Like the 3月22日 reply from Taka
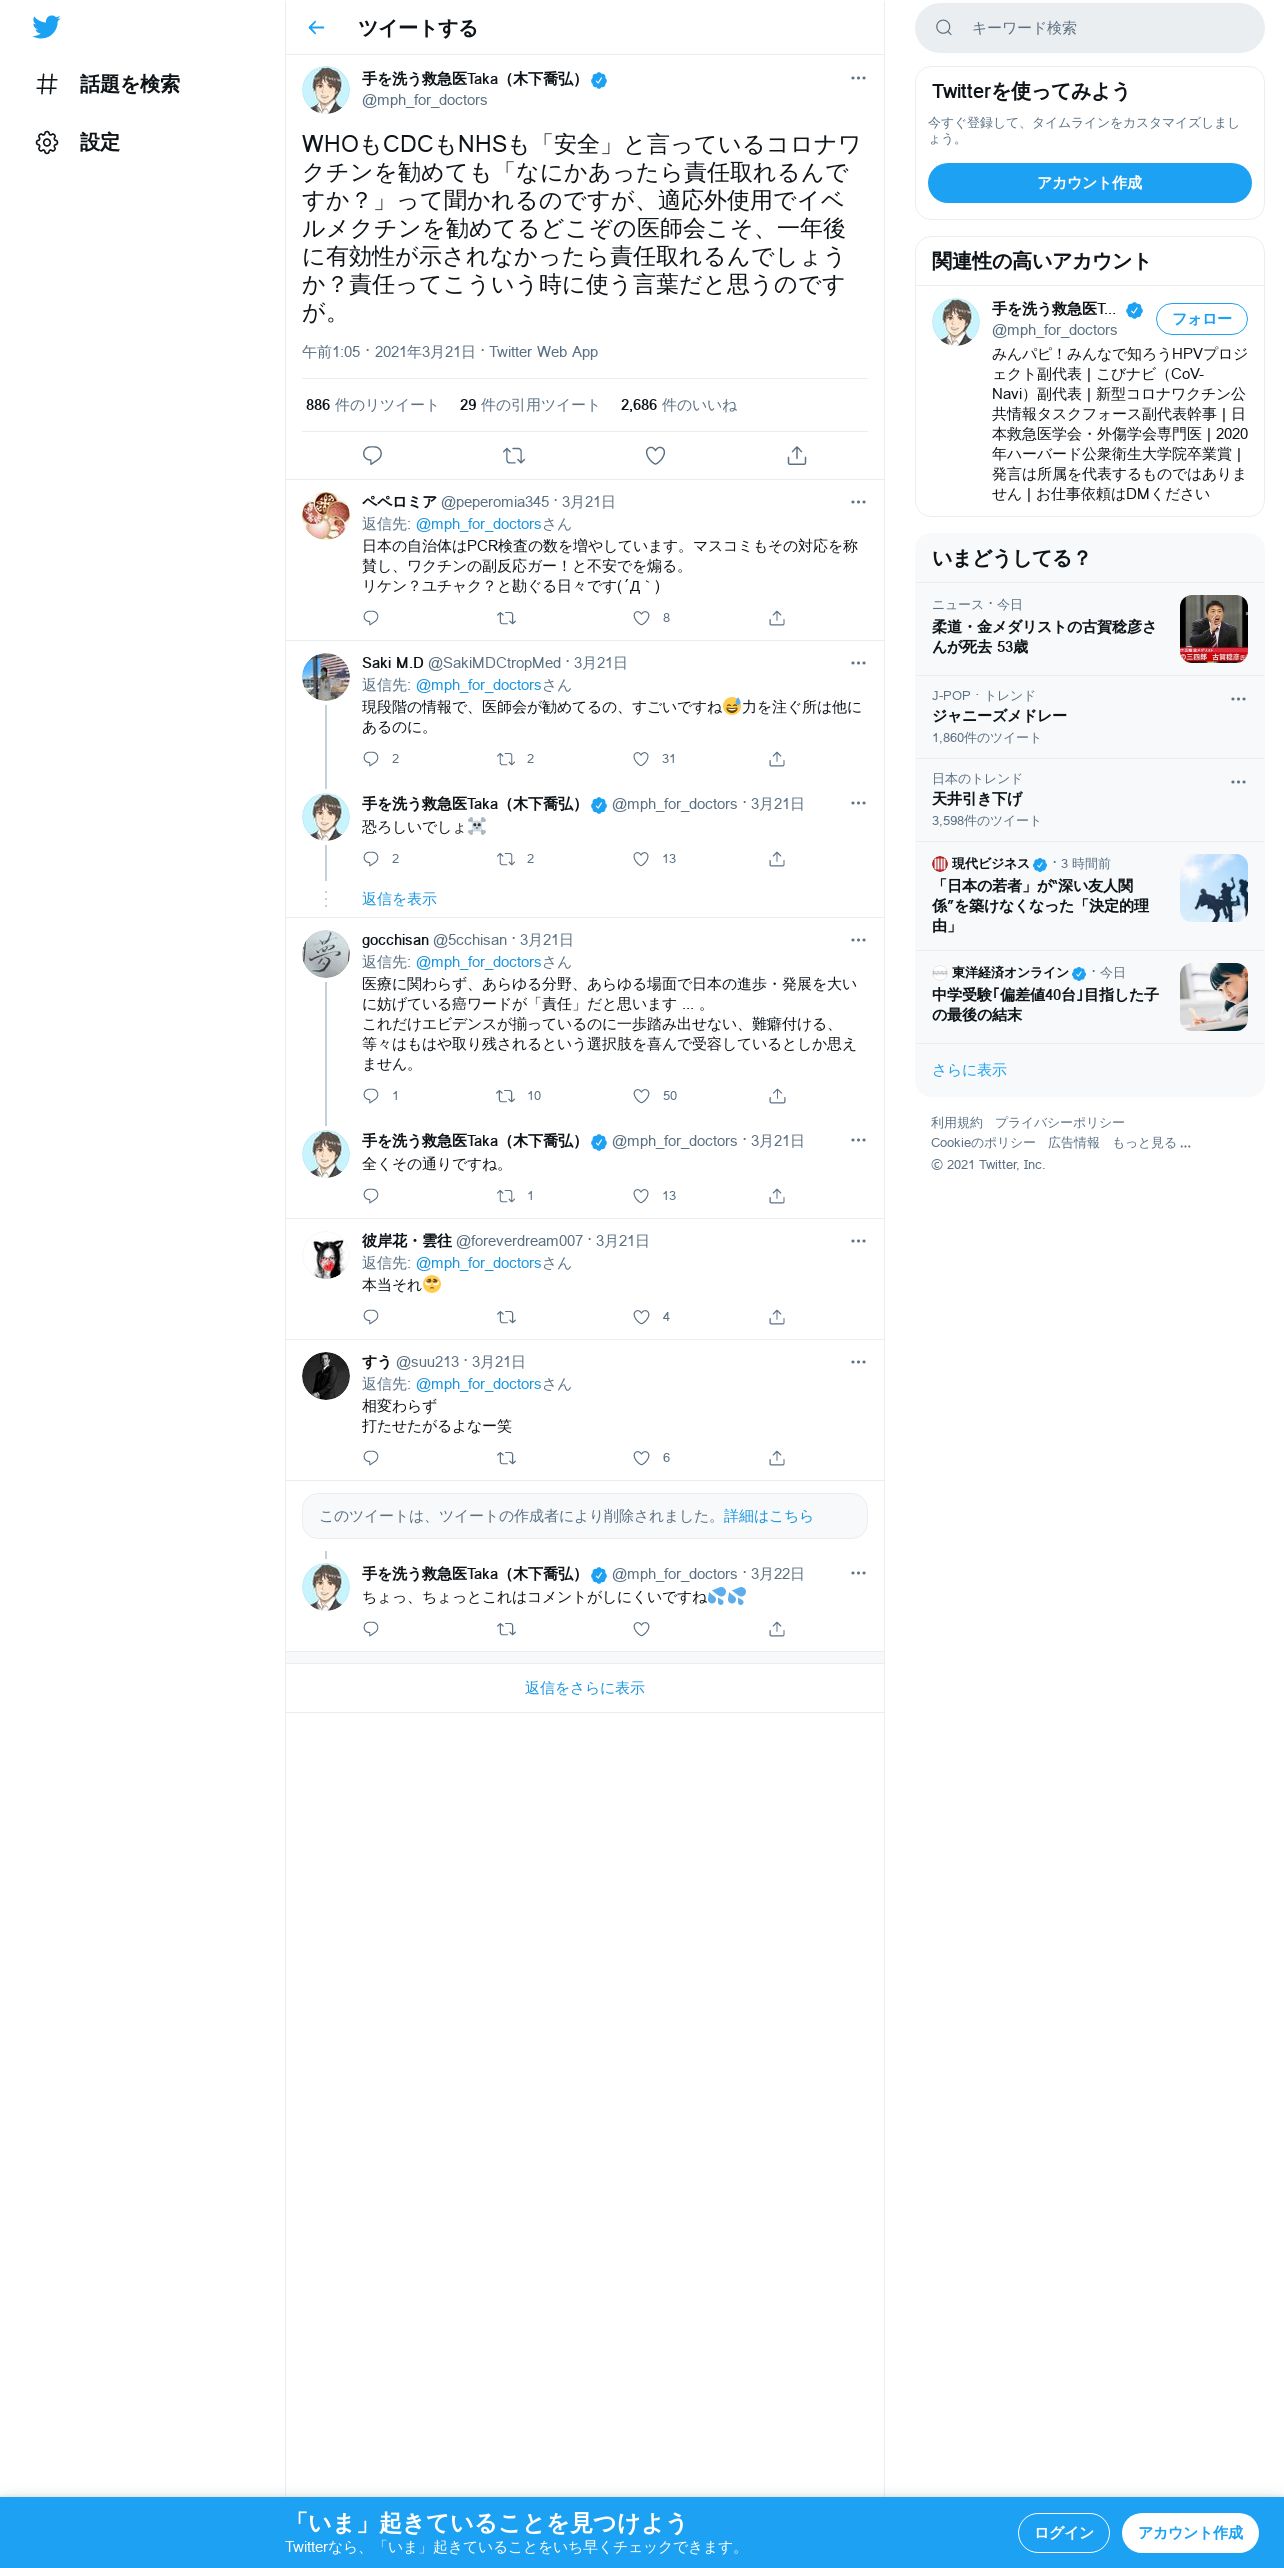Image resolution: width=1284 pixels, height=2568 pixels. point(641,1629)
